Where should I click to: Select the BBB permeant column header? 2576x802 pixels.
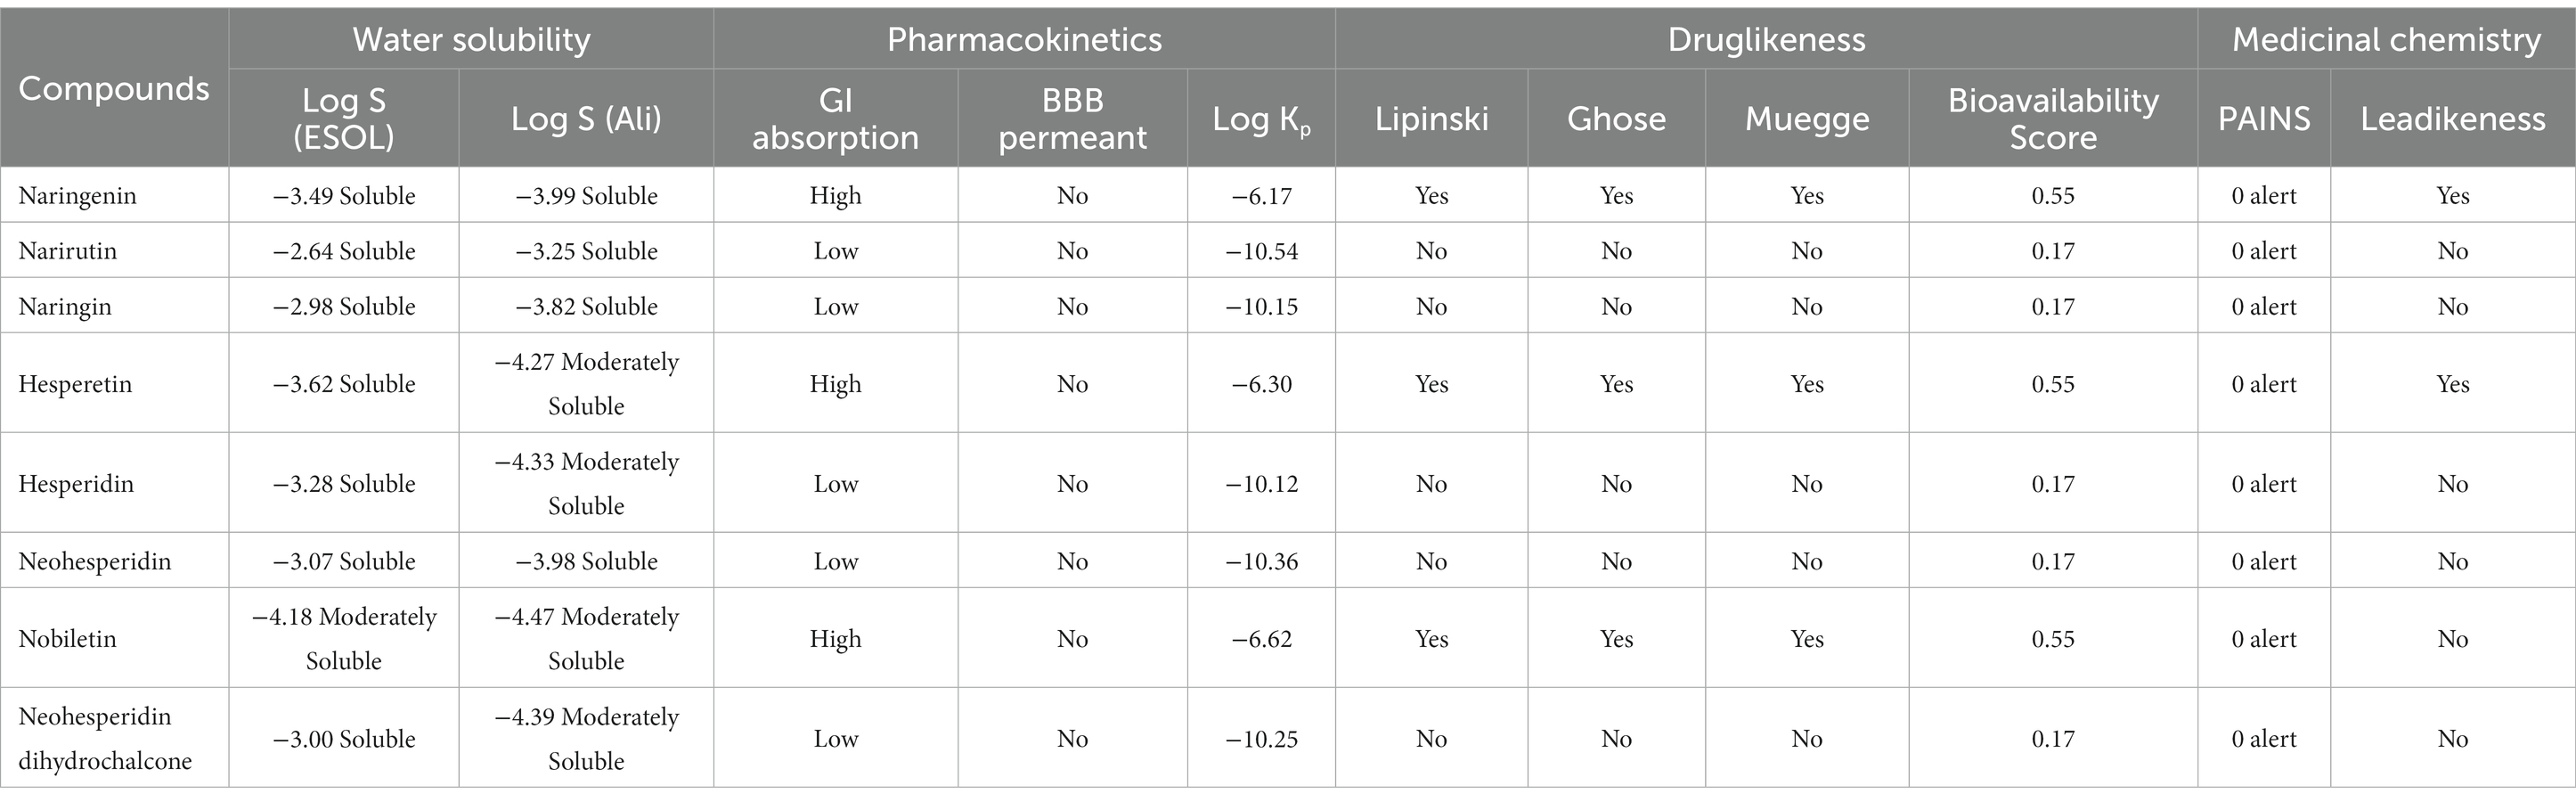point(1072,118)
